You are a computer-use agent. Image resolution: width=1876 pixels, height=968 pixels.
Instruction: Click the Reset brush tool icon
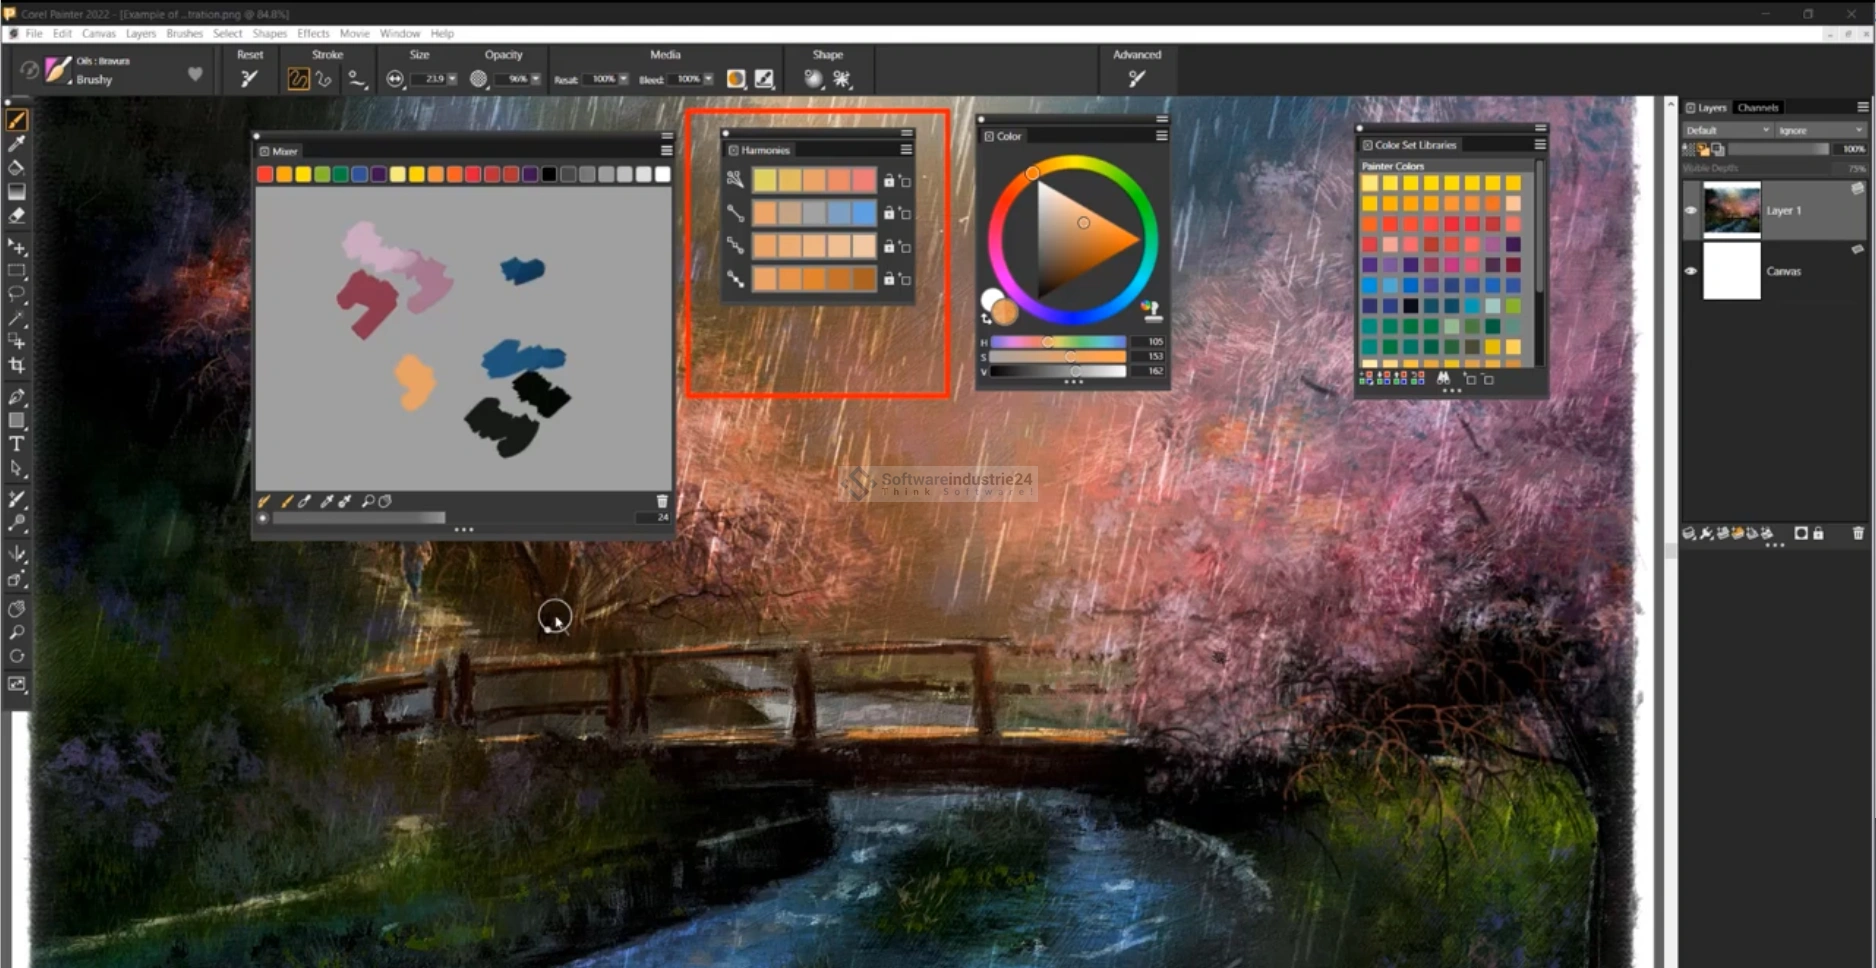pyautogui.click(x=249, y=79)
